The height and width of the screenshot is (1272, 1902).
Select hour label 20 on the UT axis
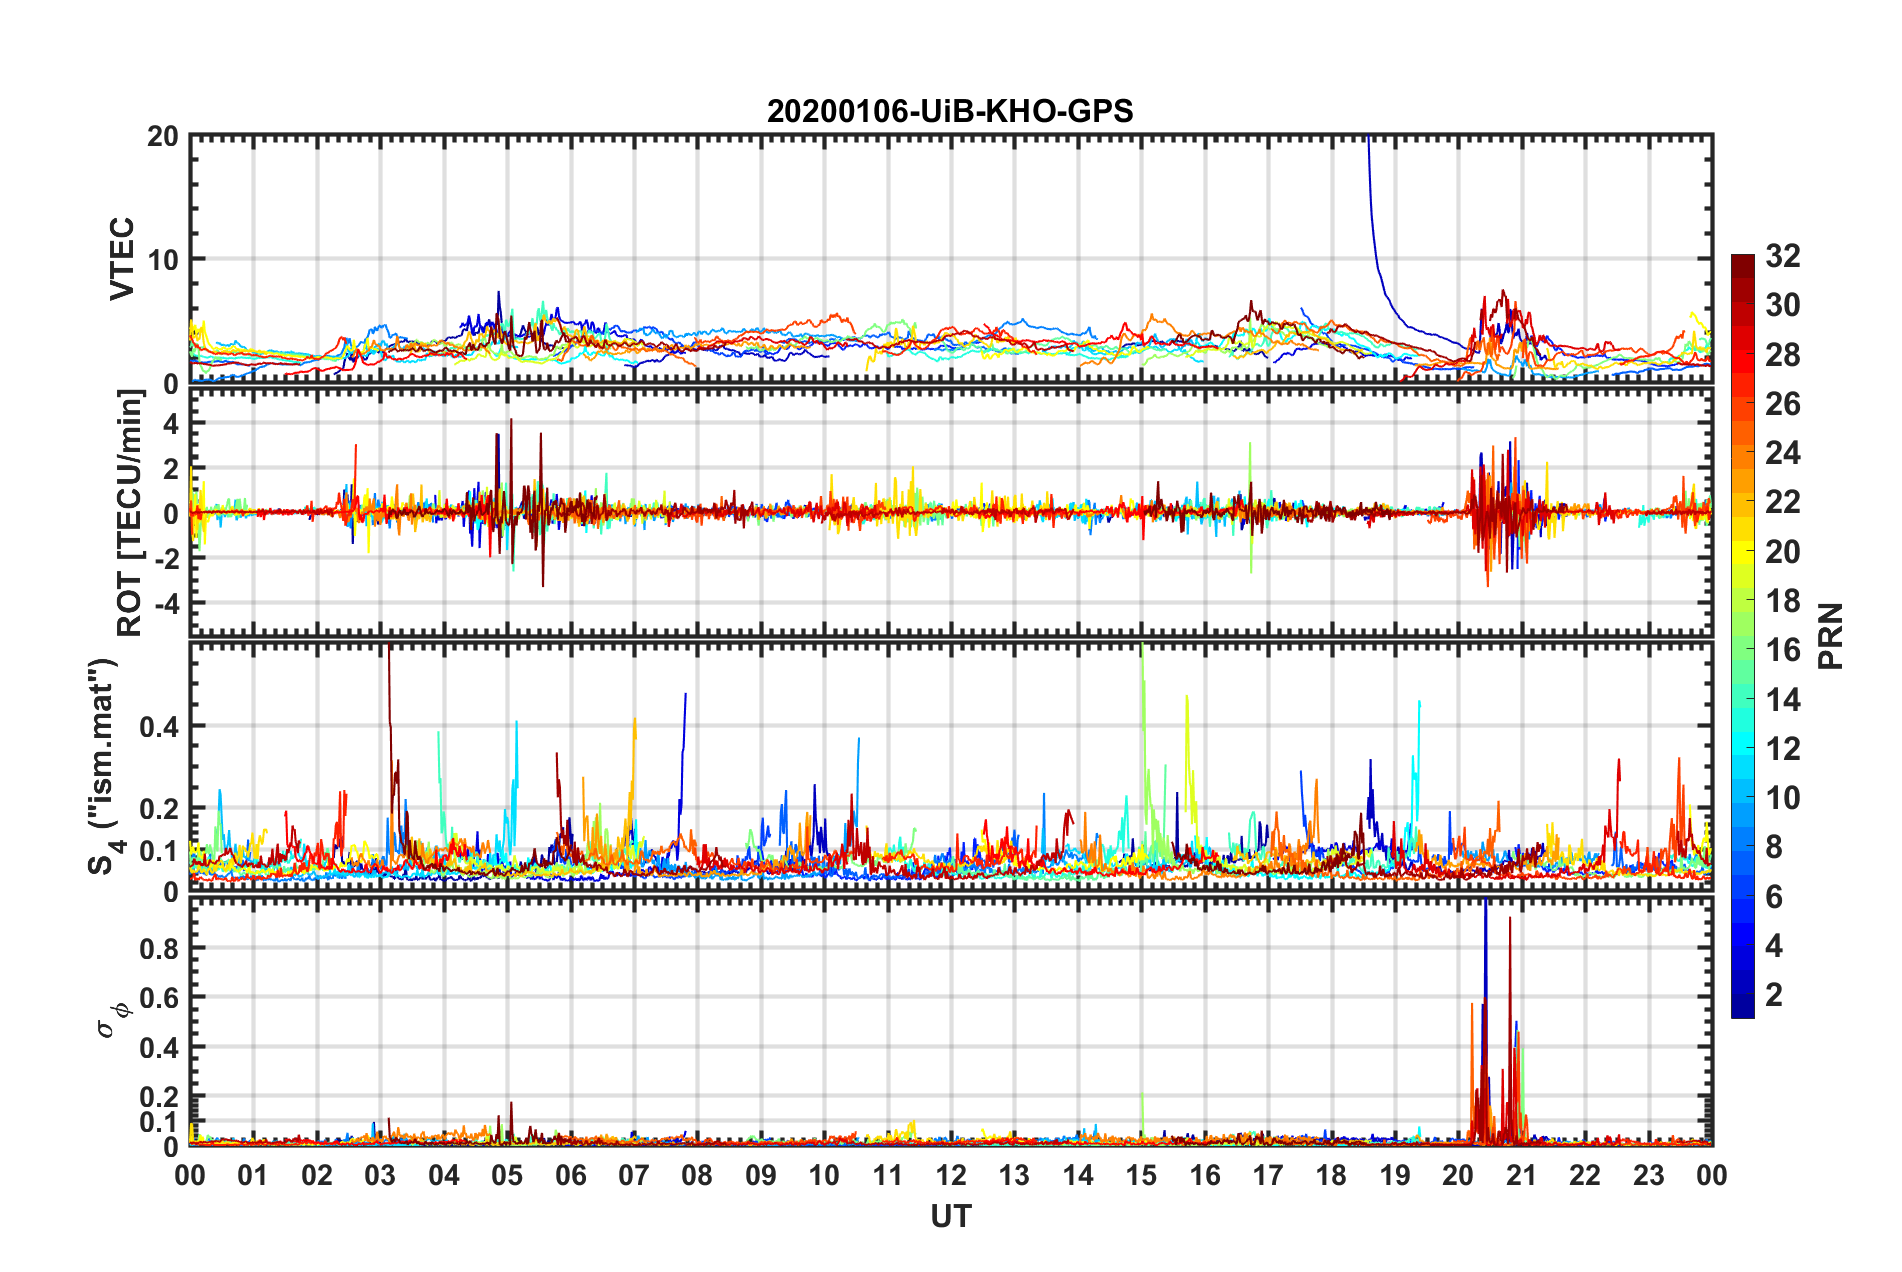click(x=1458, y=1175)
